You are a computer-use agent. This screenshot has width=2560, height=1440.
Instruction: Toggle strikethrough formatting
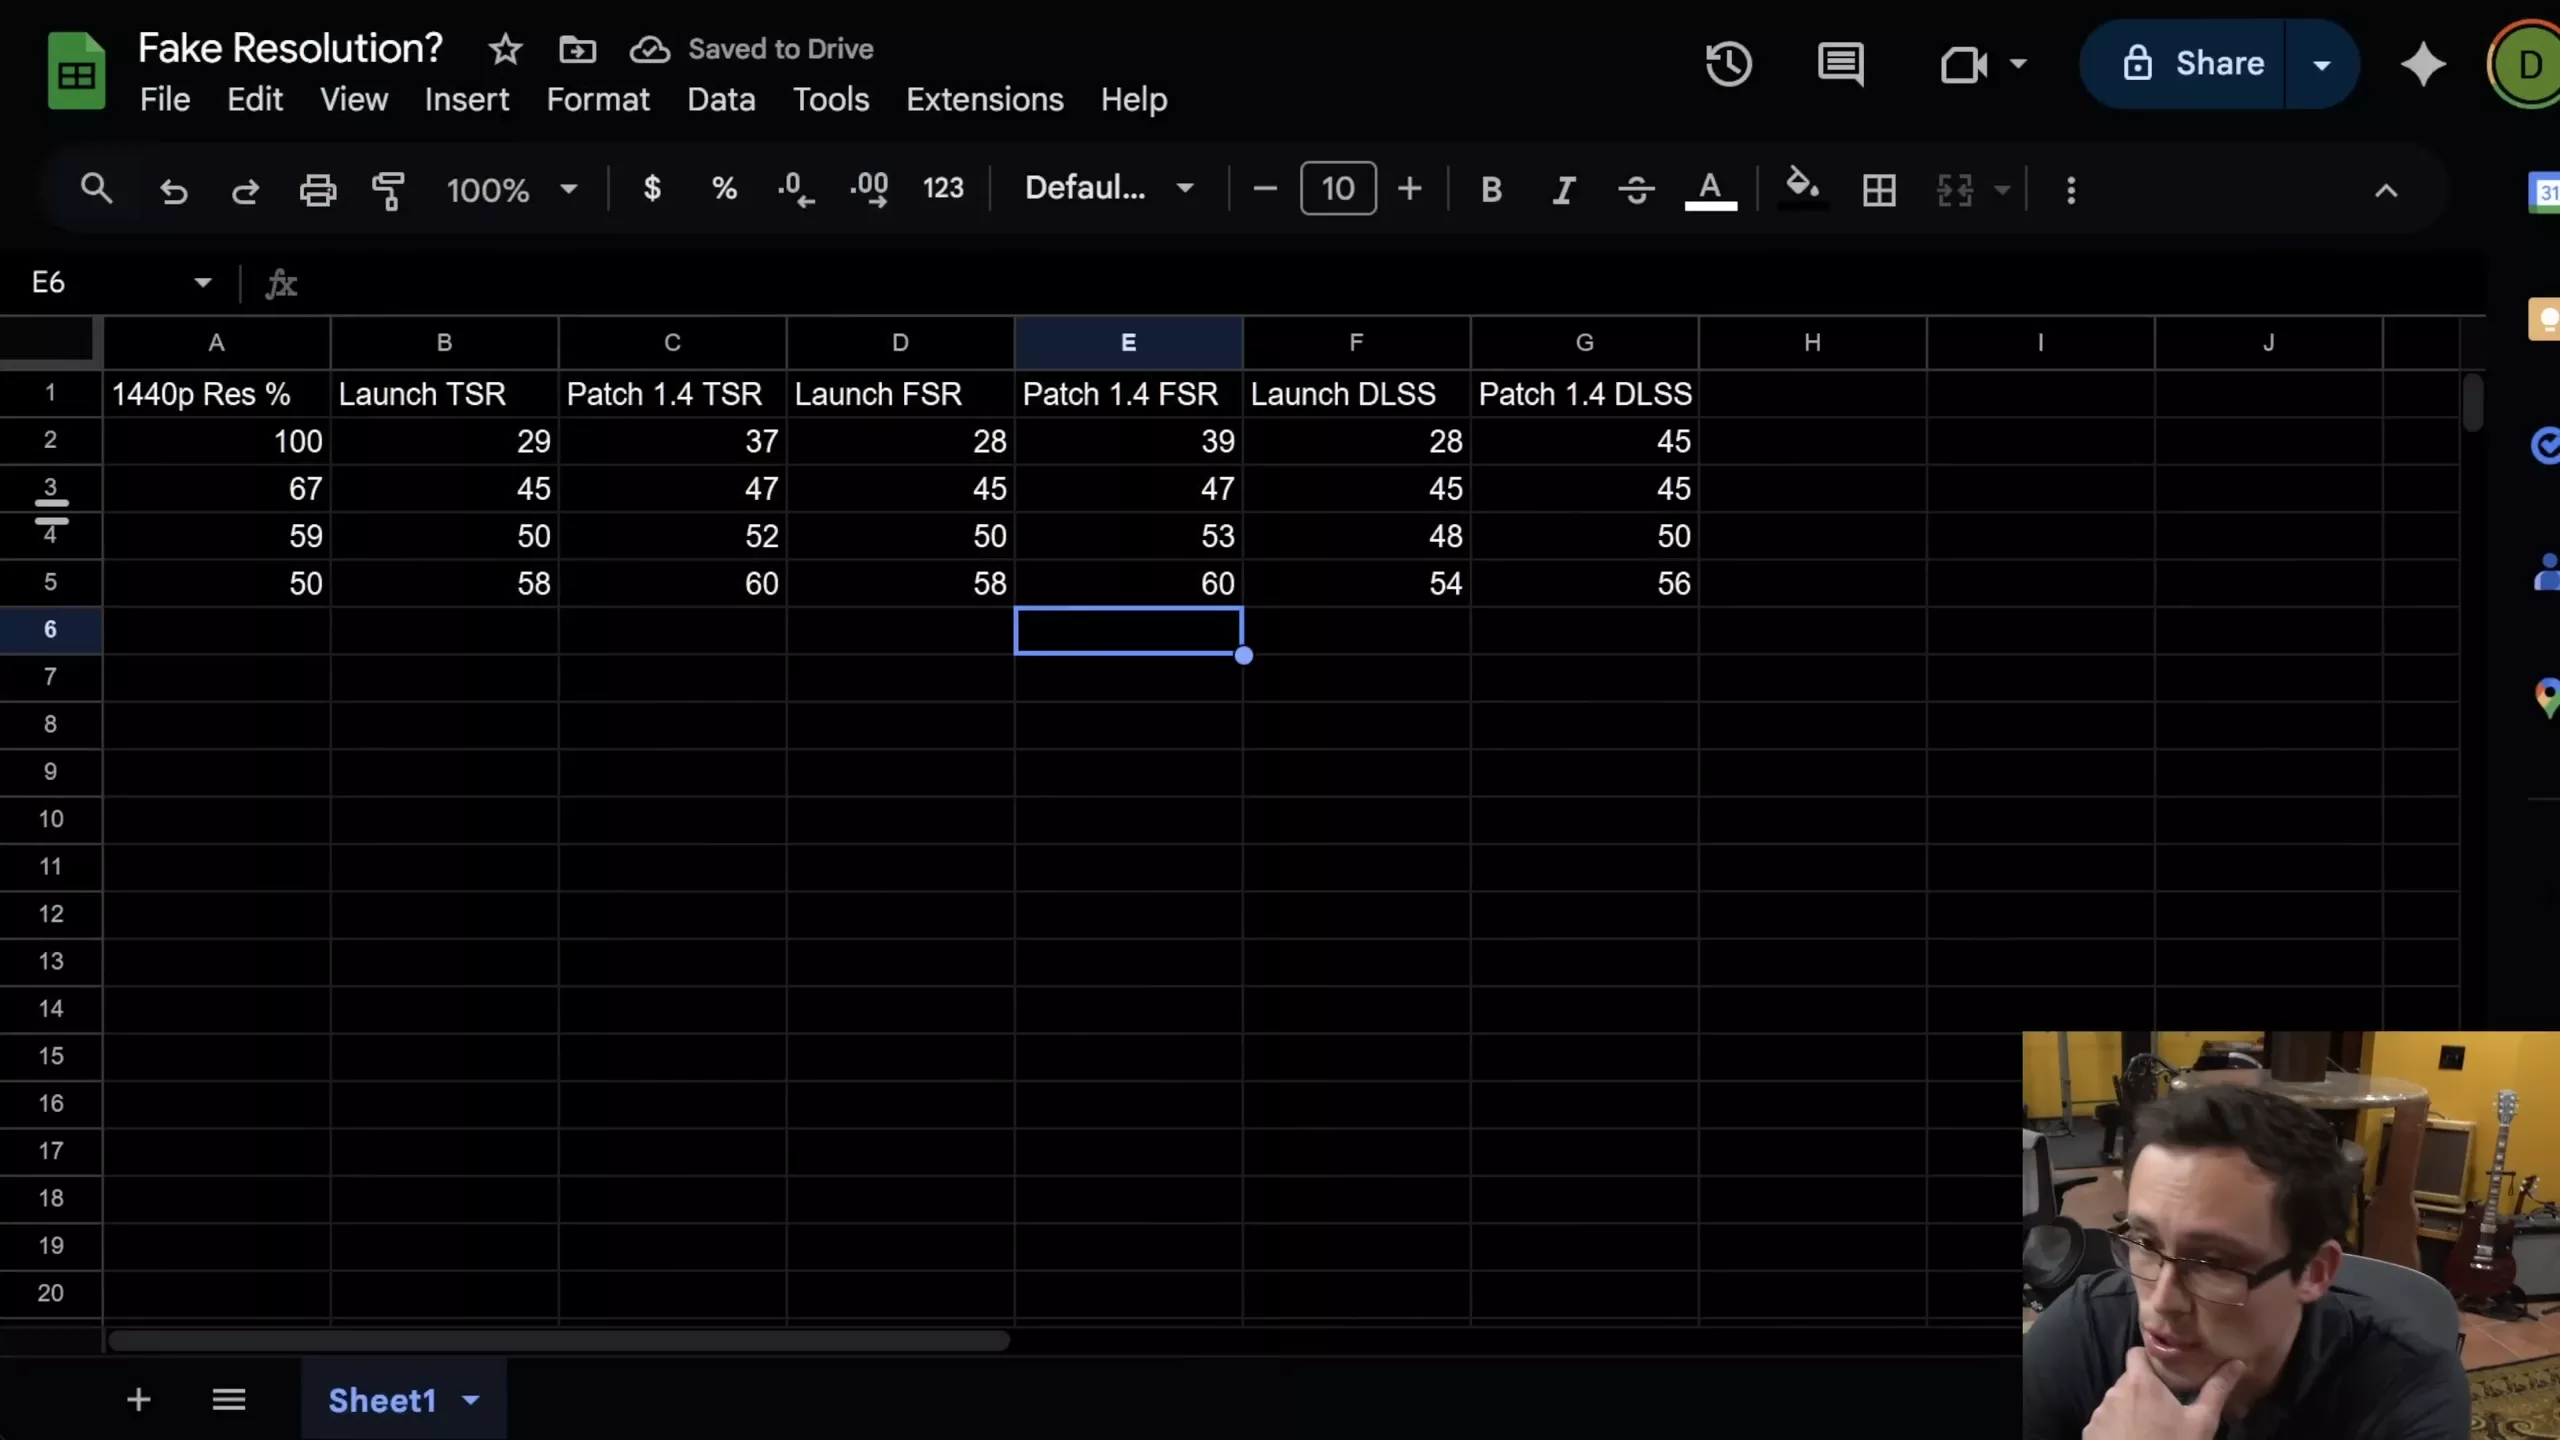pyautogui.click(x=1636, y=189)
